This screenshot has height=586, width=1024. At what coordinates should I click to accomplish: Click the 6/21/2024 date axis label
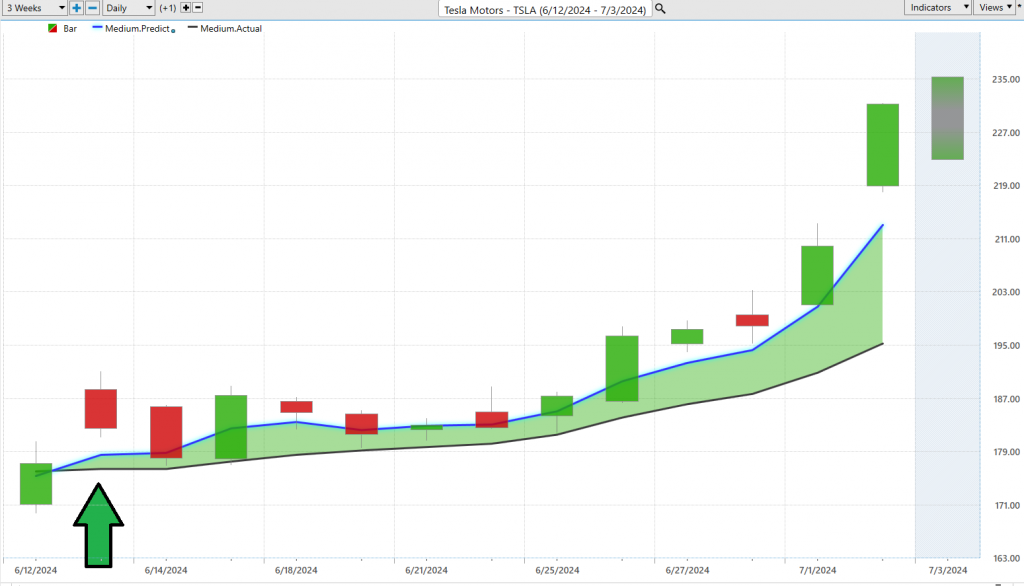point(426,570)
